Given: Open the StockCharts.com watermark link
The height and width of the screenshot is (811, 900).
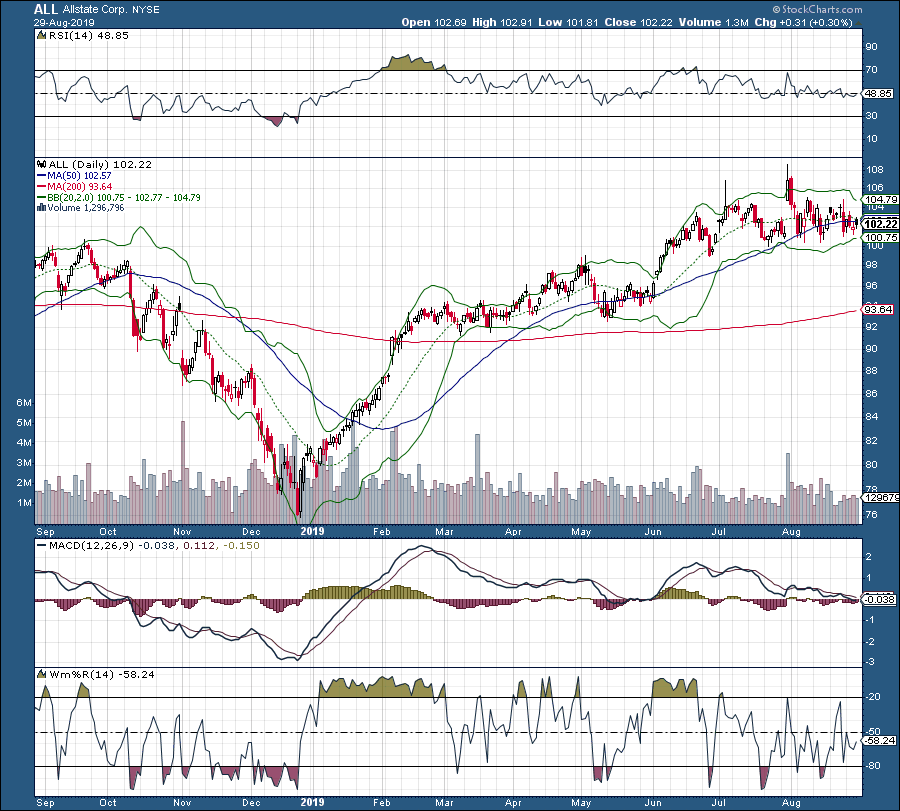Looking at the screenshot, I should coord(817,9).
